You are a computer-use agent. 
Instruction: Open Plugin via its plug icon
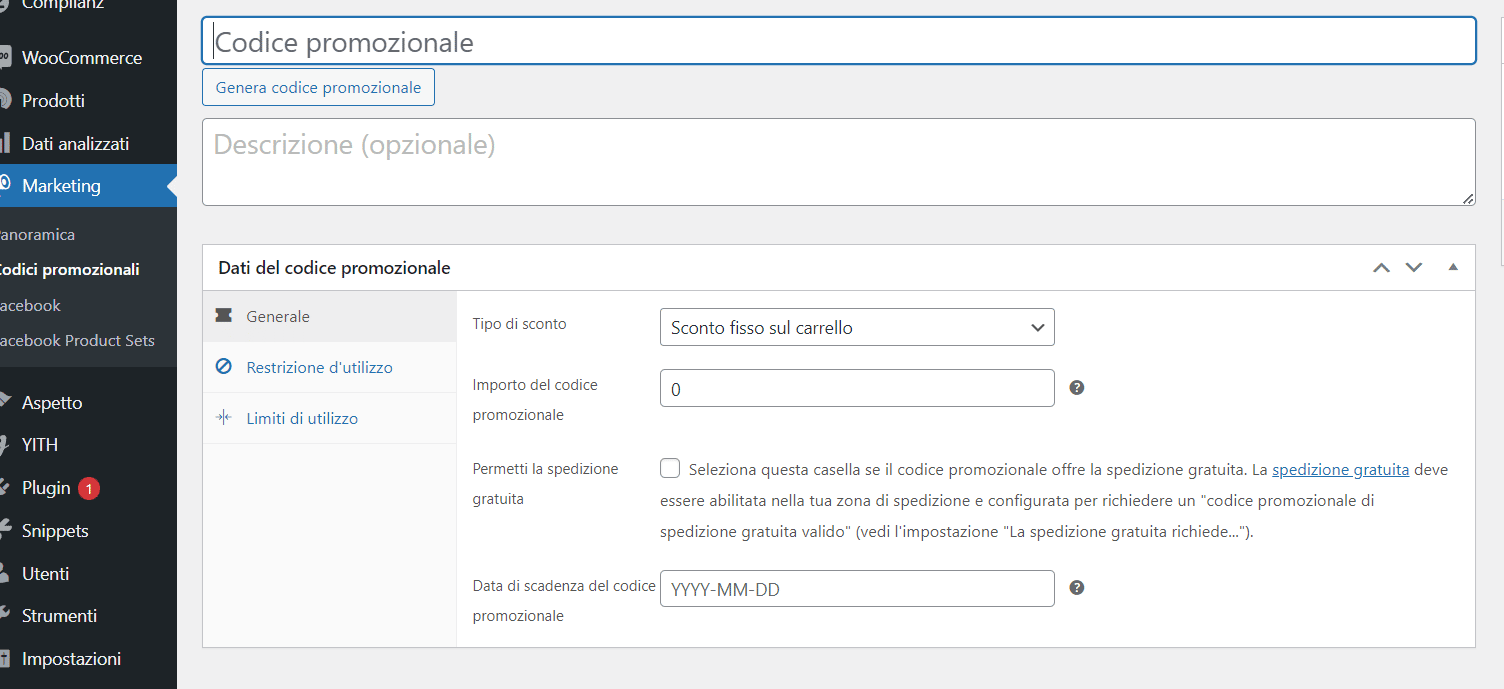pyautogui.click(x=8, y=487)
